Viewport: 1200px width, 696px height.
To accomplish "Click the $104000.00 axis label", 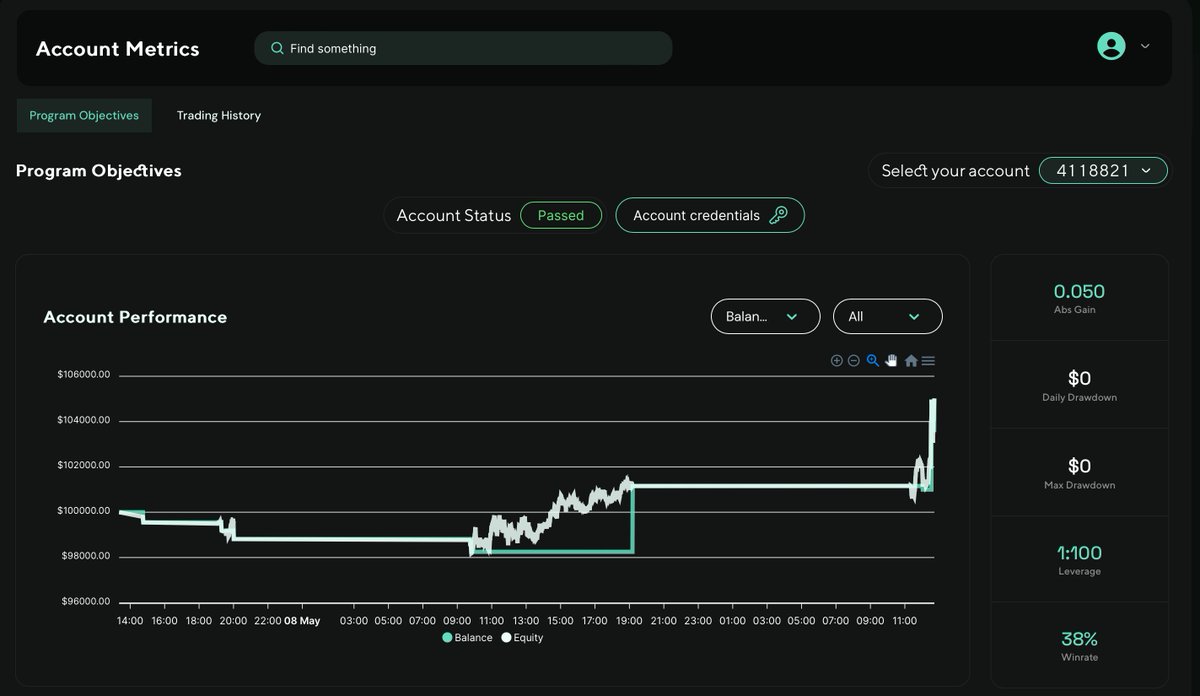I will [x=84, y=420].
